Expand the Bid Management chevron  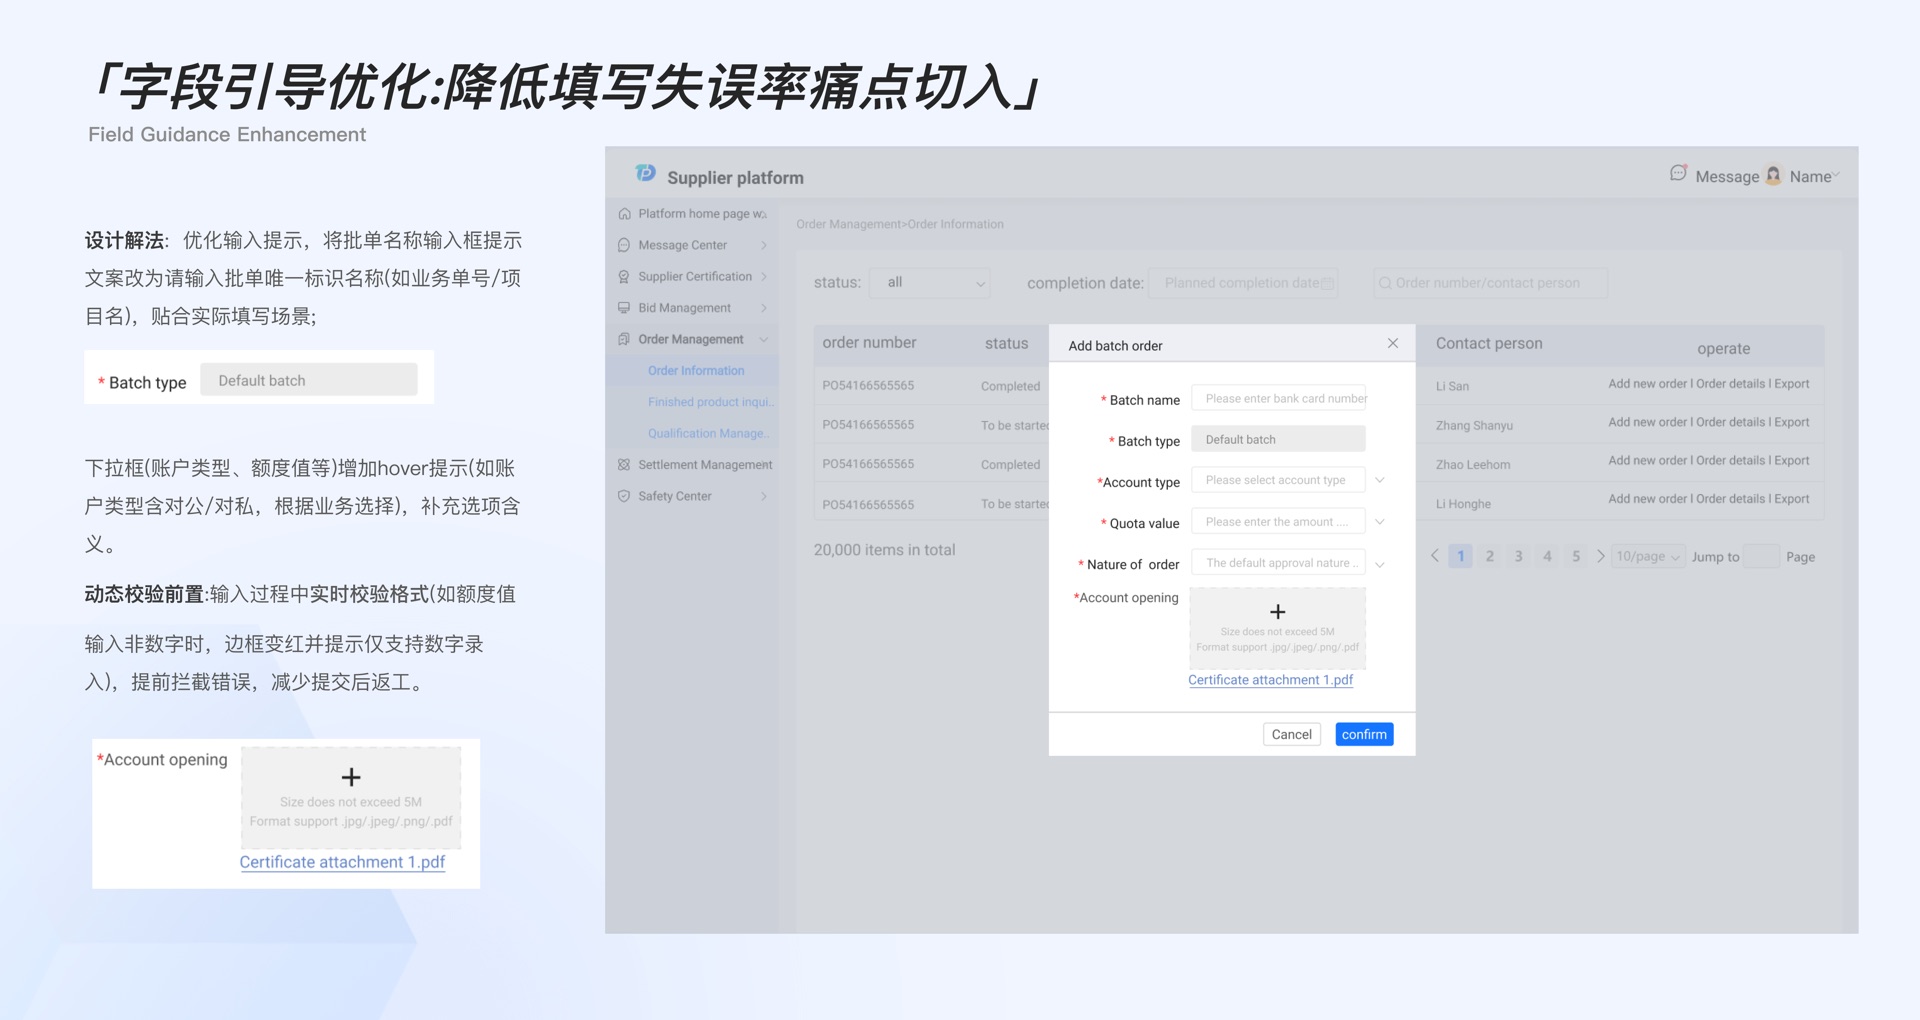(x=763, y=308)
